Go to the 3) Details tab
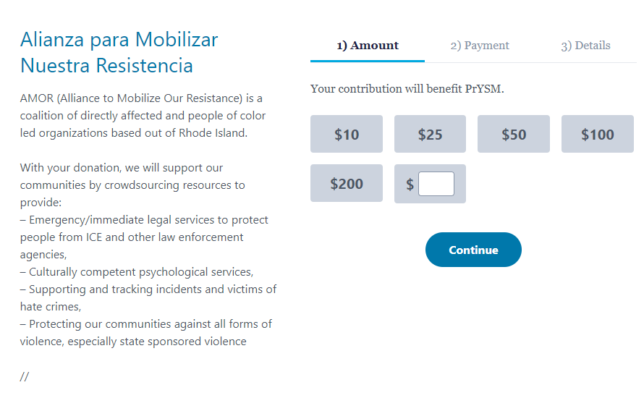Screen dimensions: 644x398 (586, 45)
